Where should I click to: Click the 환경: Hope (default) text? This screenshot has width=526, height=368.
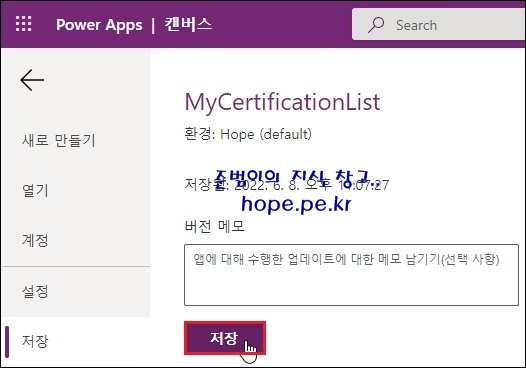pos(248,134)
